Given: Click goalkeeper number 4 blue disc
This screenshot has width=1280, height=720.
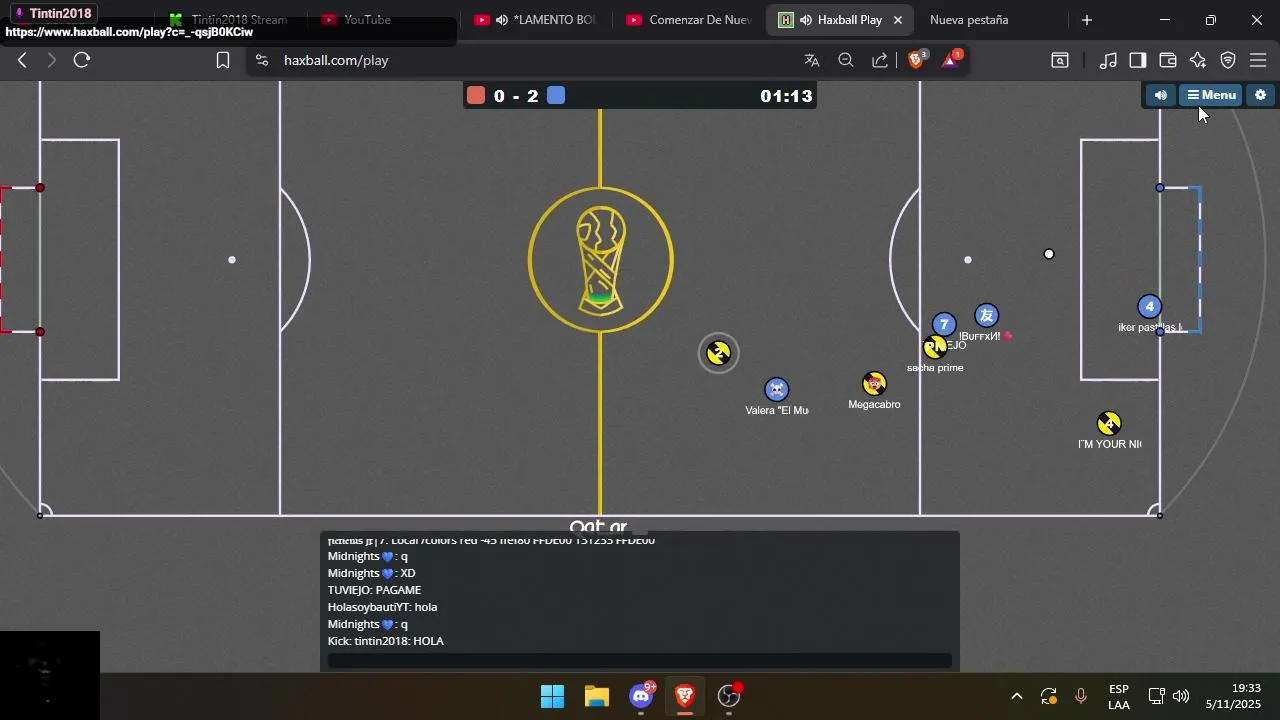Looking at the screenshot, I should coord(1149,307).
